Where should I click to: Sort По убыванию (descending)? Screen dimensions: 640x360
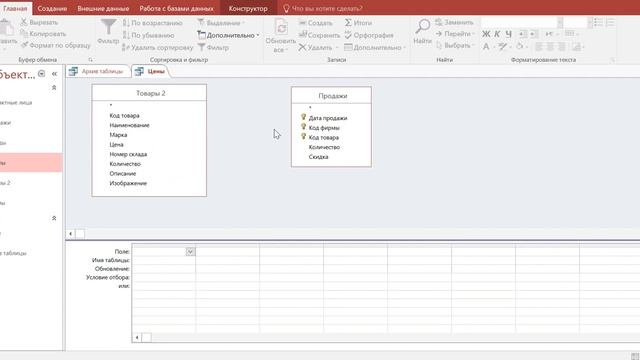pyautogui.click(x=149, y=35)
